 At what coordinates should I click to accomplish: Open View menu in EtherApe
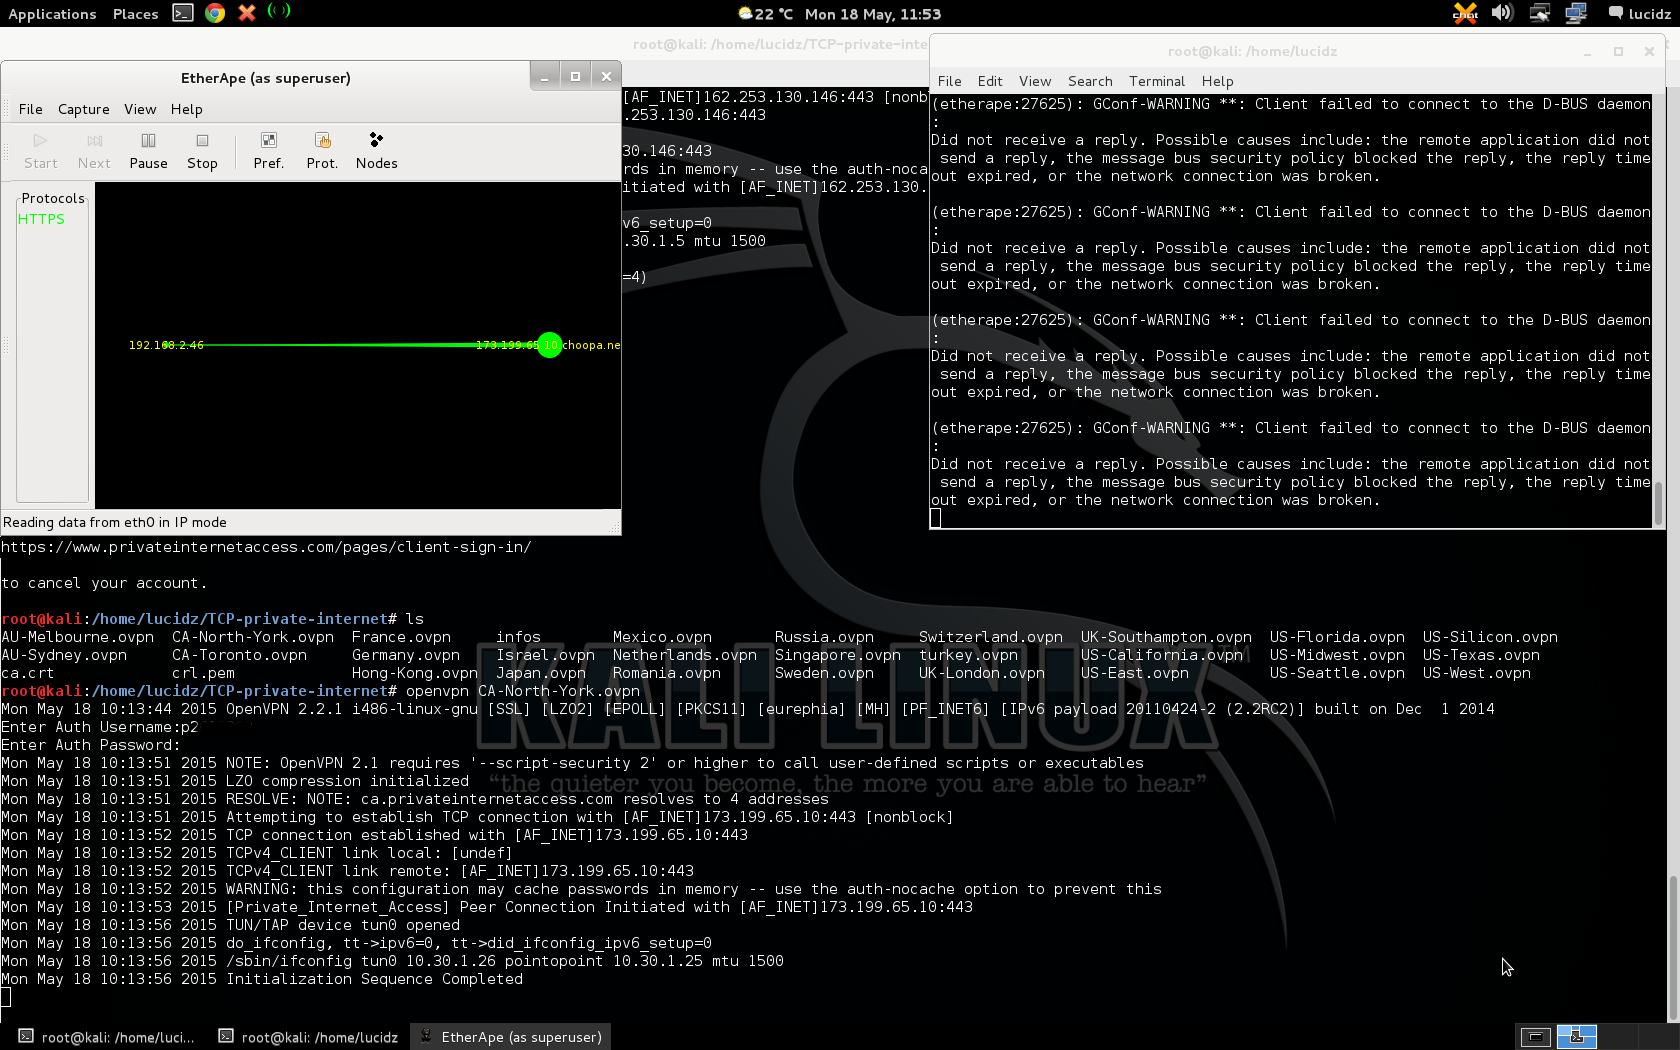(x=140, y=109)
